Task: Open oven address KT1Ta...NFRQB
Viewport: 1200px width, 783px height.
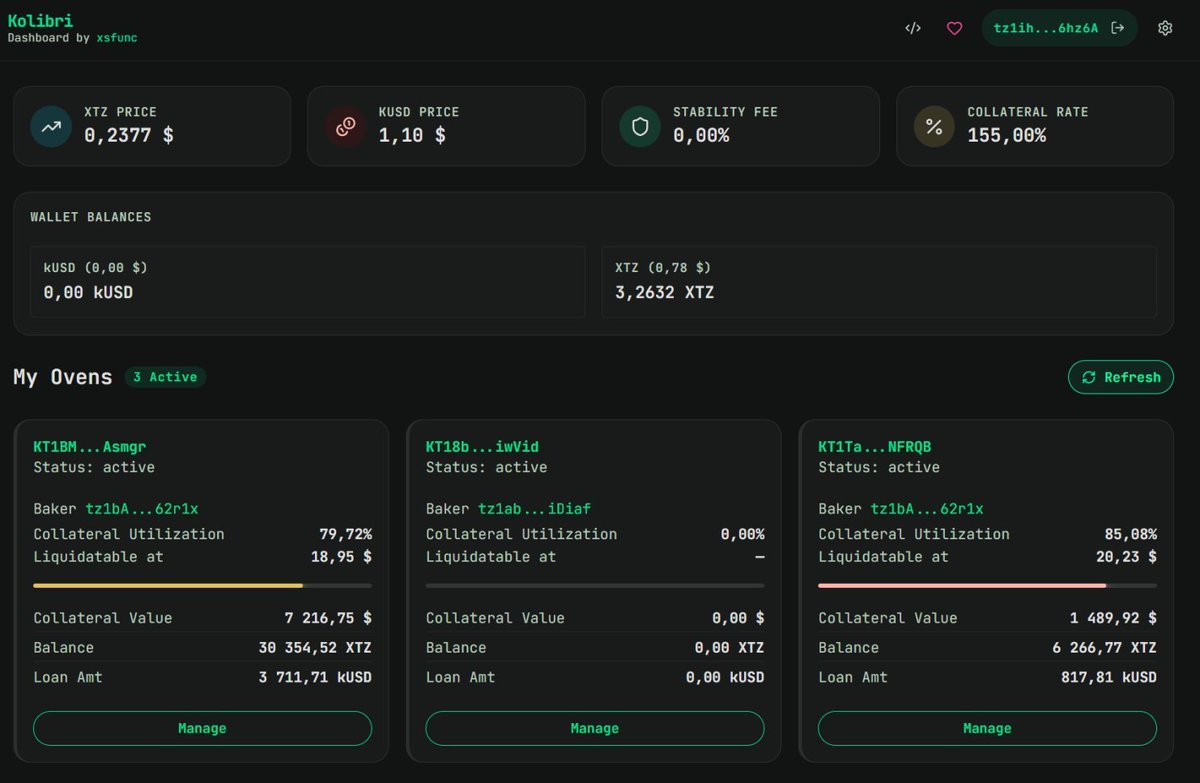Action: pyautogui.click(x=875, y=446)
